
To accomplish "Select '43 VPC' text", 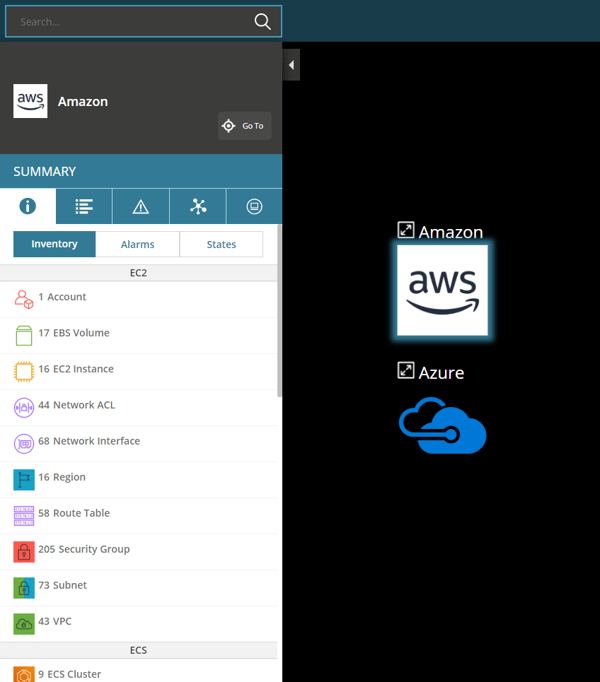I will pos(55,621).
